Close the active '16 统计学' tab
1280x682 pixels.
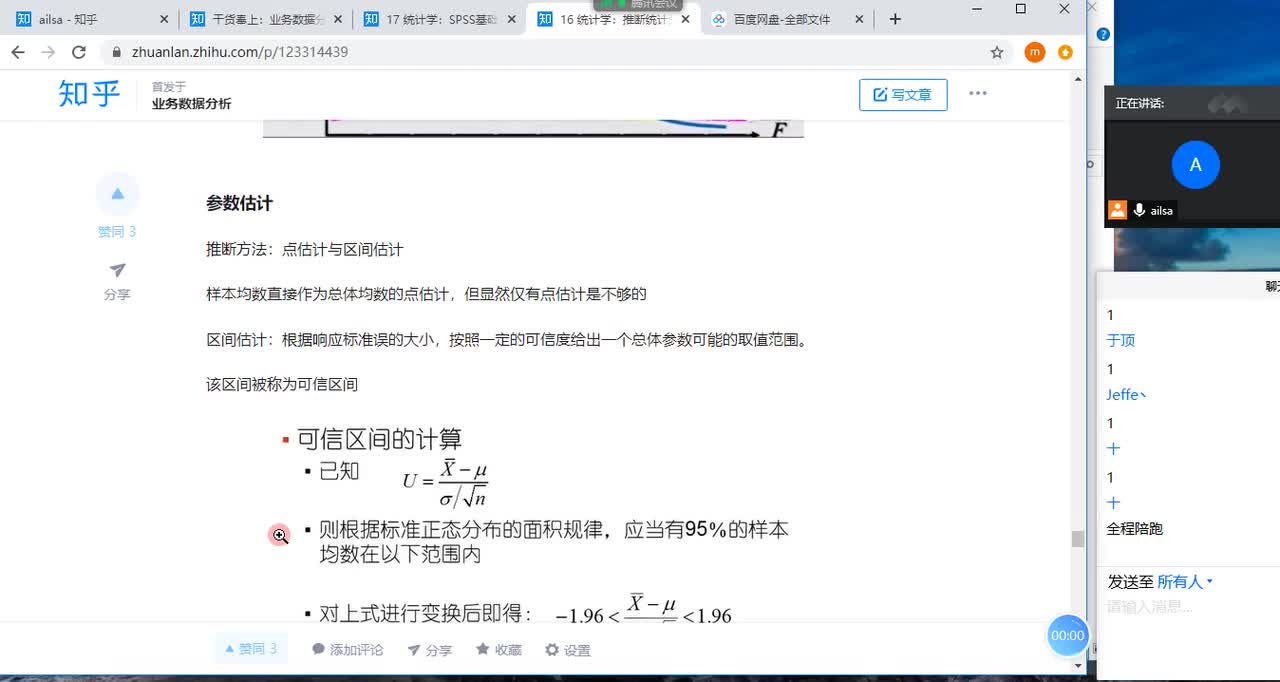click(x=686, y=19)
